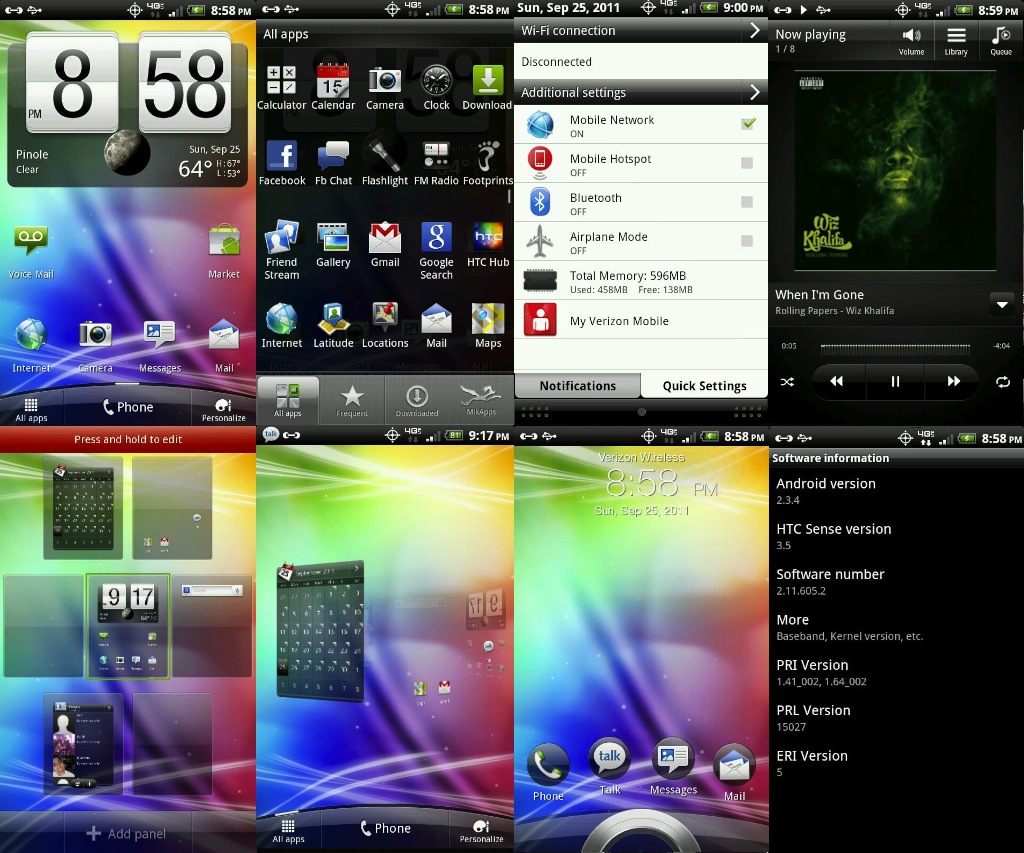Tap the 8:58 flip clock weather widget

pos(127,109)
